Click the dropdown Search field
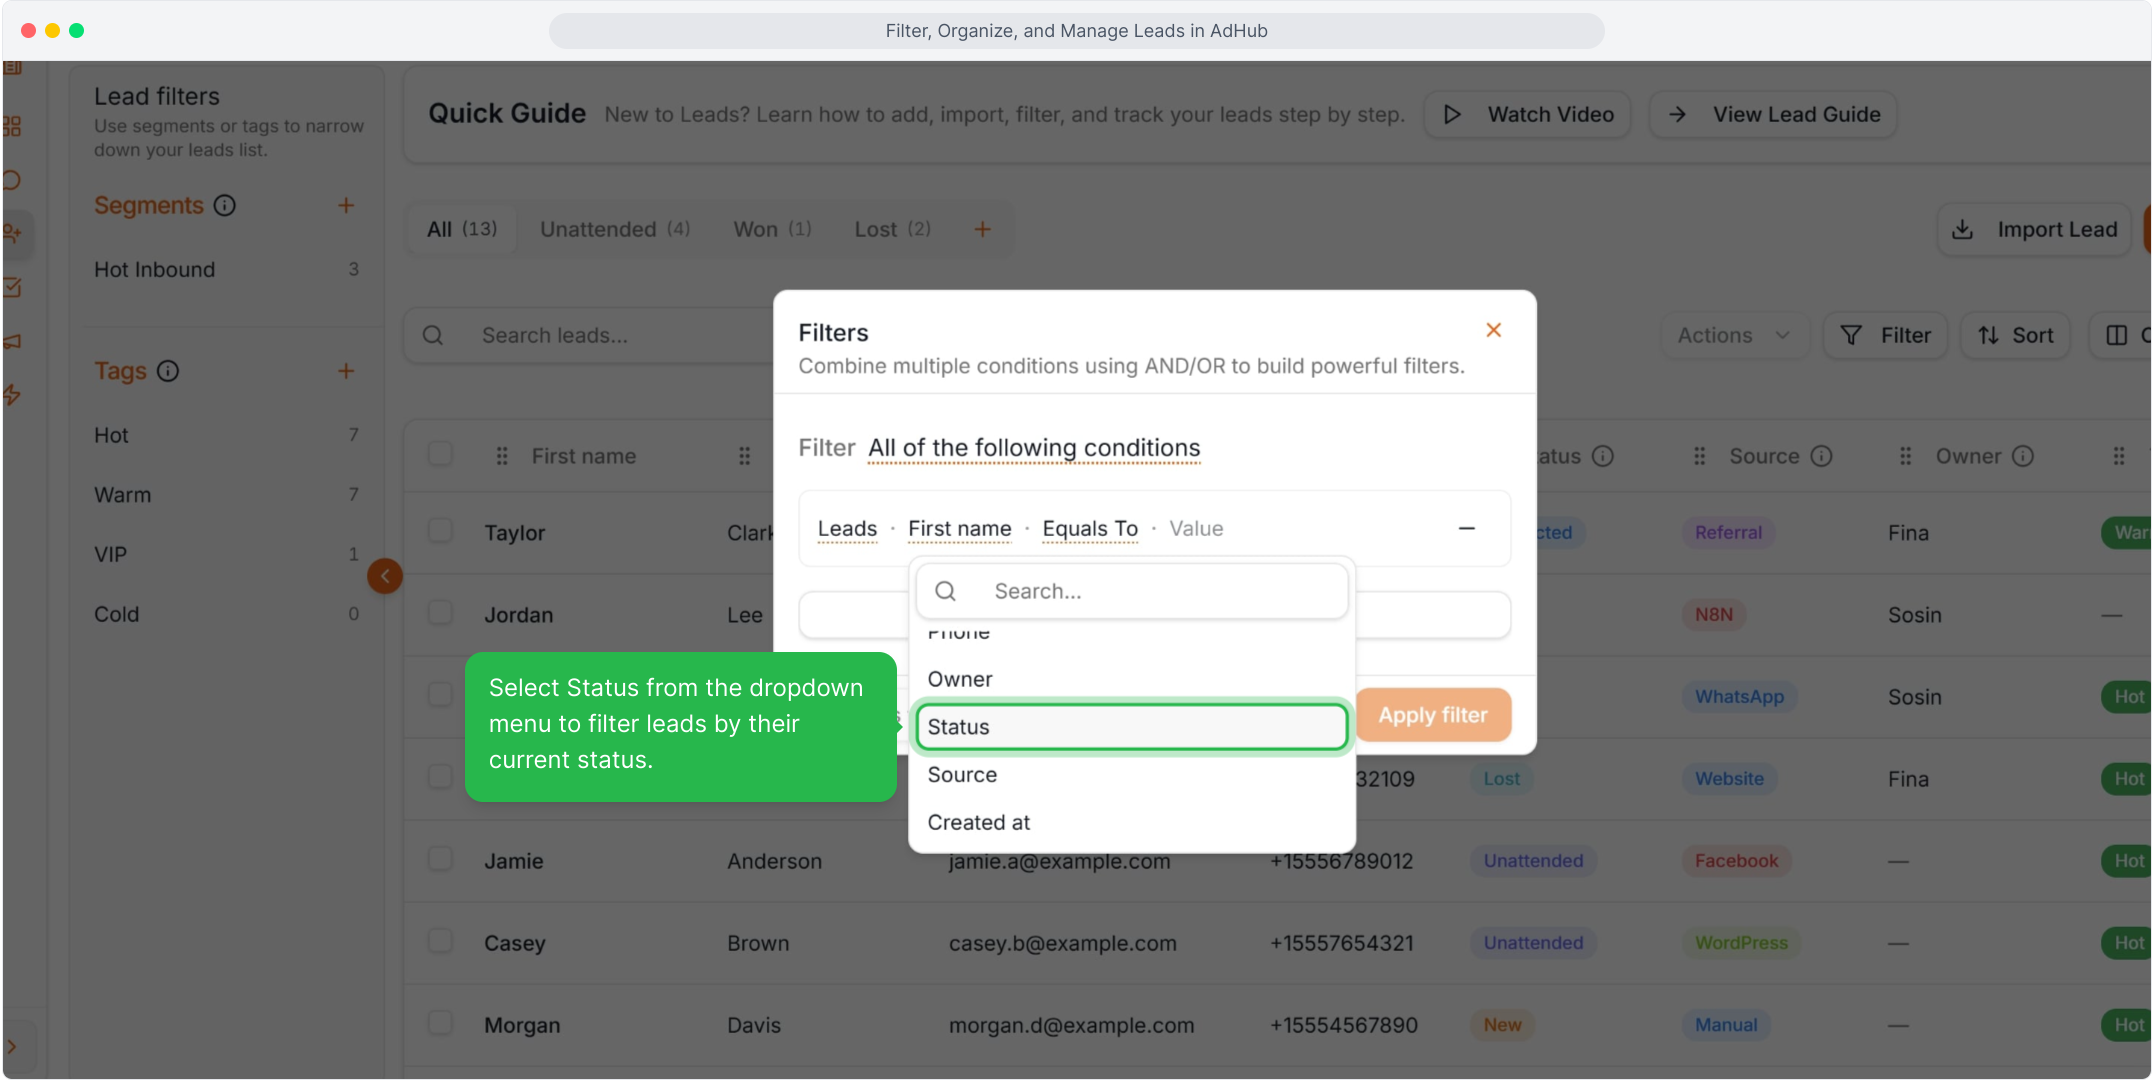This screenshot has height=1080, width=2154. (x=1132, y=591)
